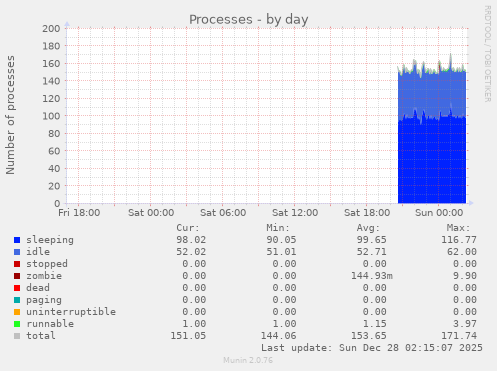The width and height of the screenshot is (497, 371).
Task: Click the 'dead' legend label
Action: point(38,288)
